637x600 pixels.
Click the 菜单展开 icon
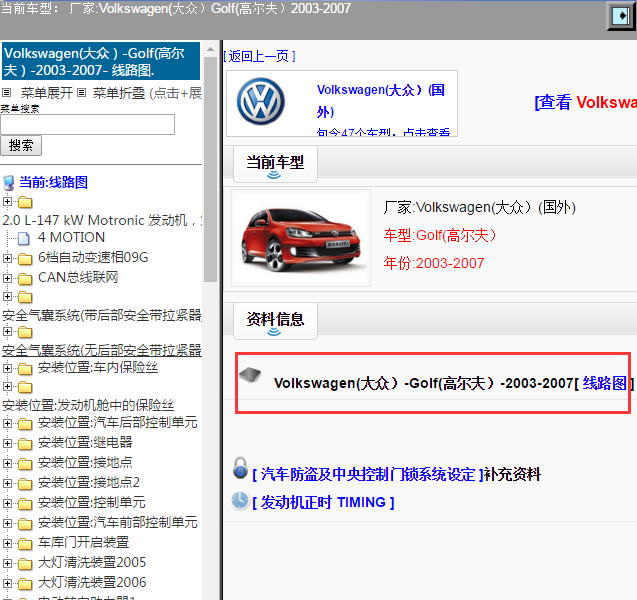(6, 93)
